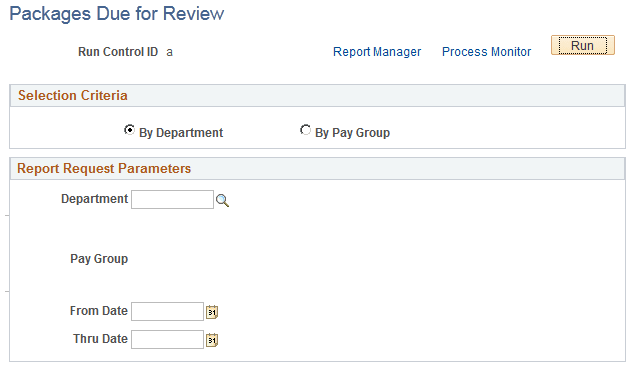
Task: Click the Run button
Action: click(x=583, y=45)
